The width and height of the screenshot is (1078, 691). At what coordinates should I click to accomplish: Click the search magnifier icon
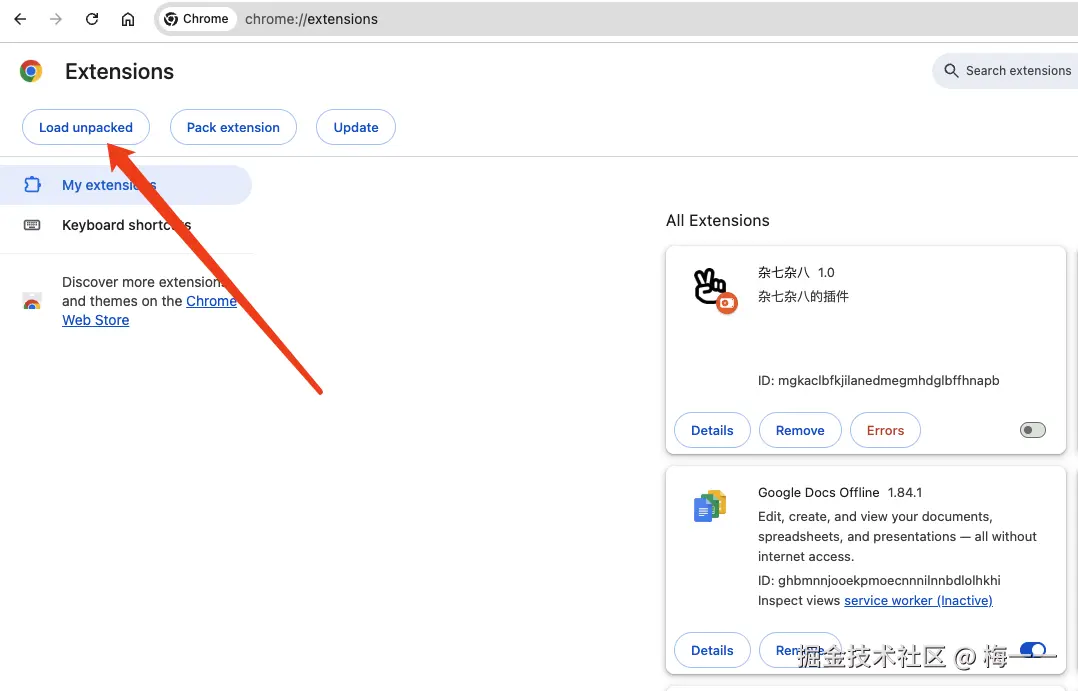point(952,71)
